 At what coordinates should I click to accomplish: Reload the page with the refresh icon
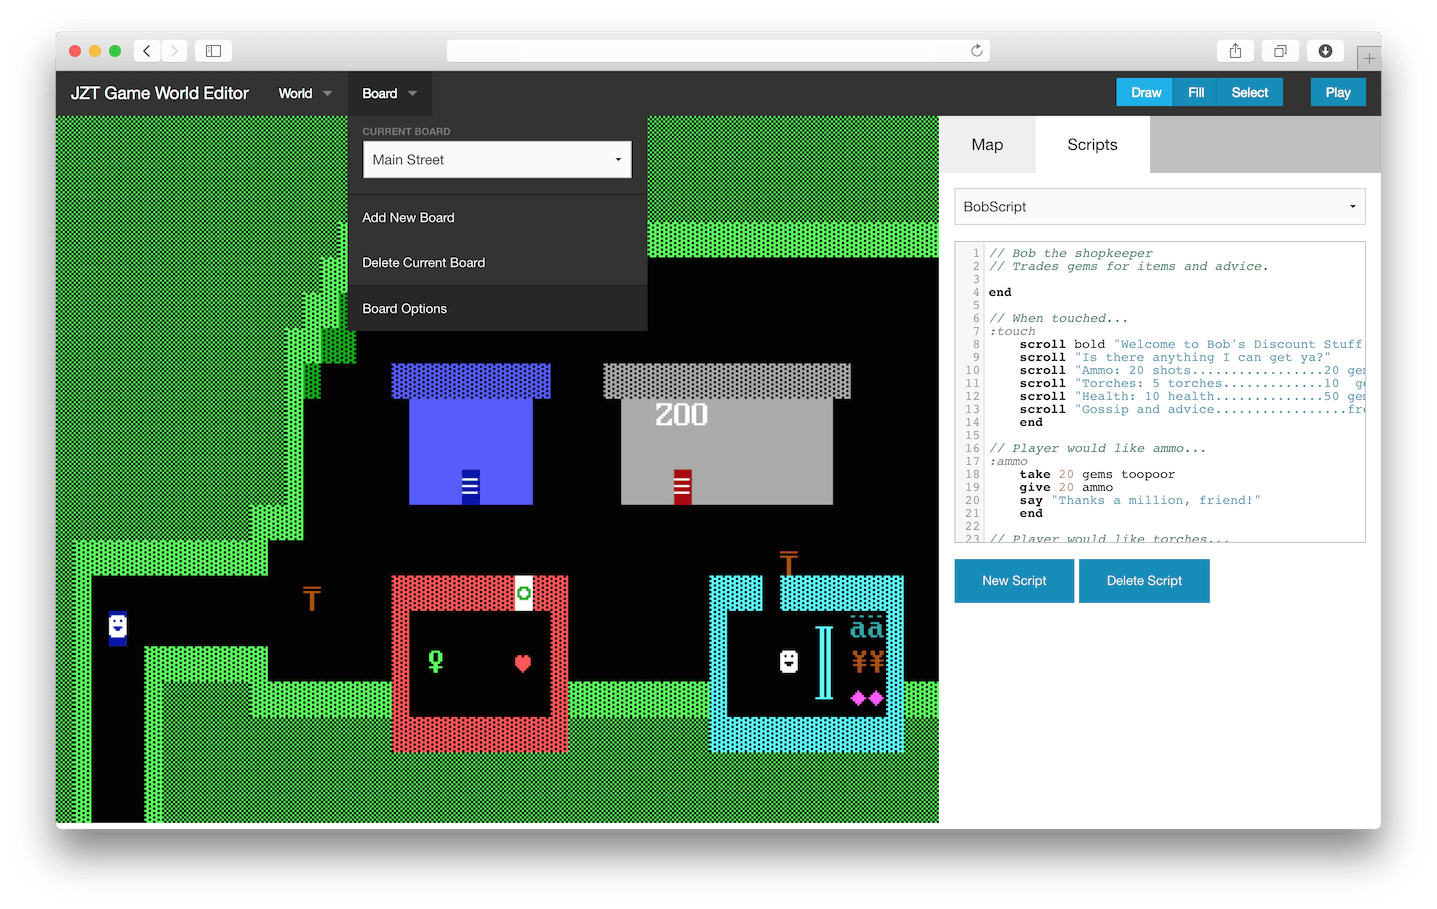click(x=976, y=51)
